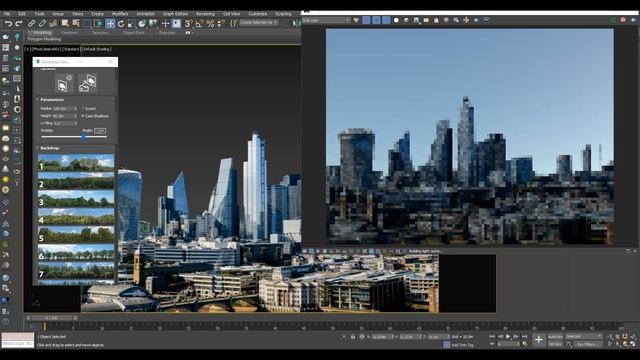Click the Edit Named Selection Sets icon
Viewport: 640px width, 360px height.
(233, 24)
